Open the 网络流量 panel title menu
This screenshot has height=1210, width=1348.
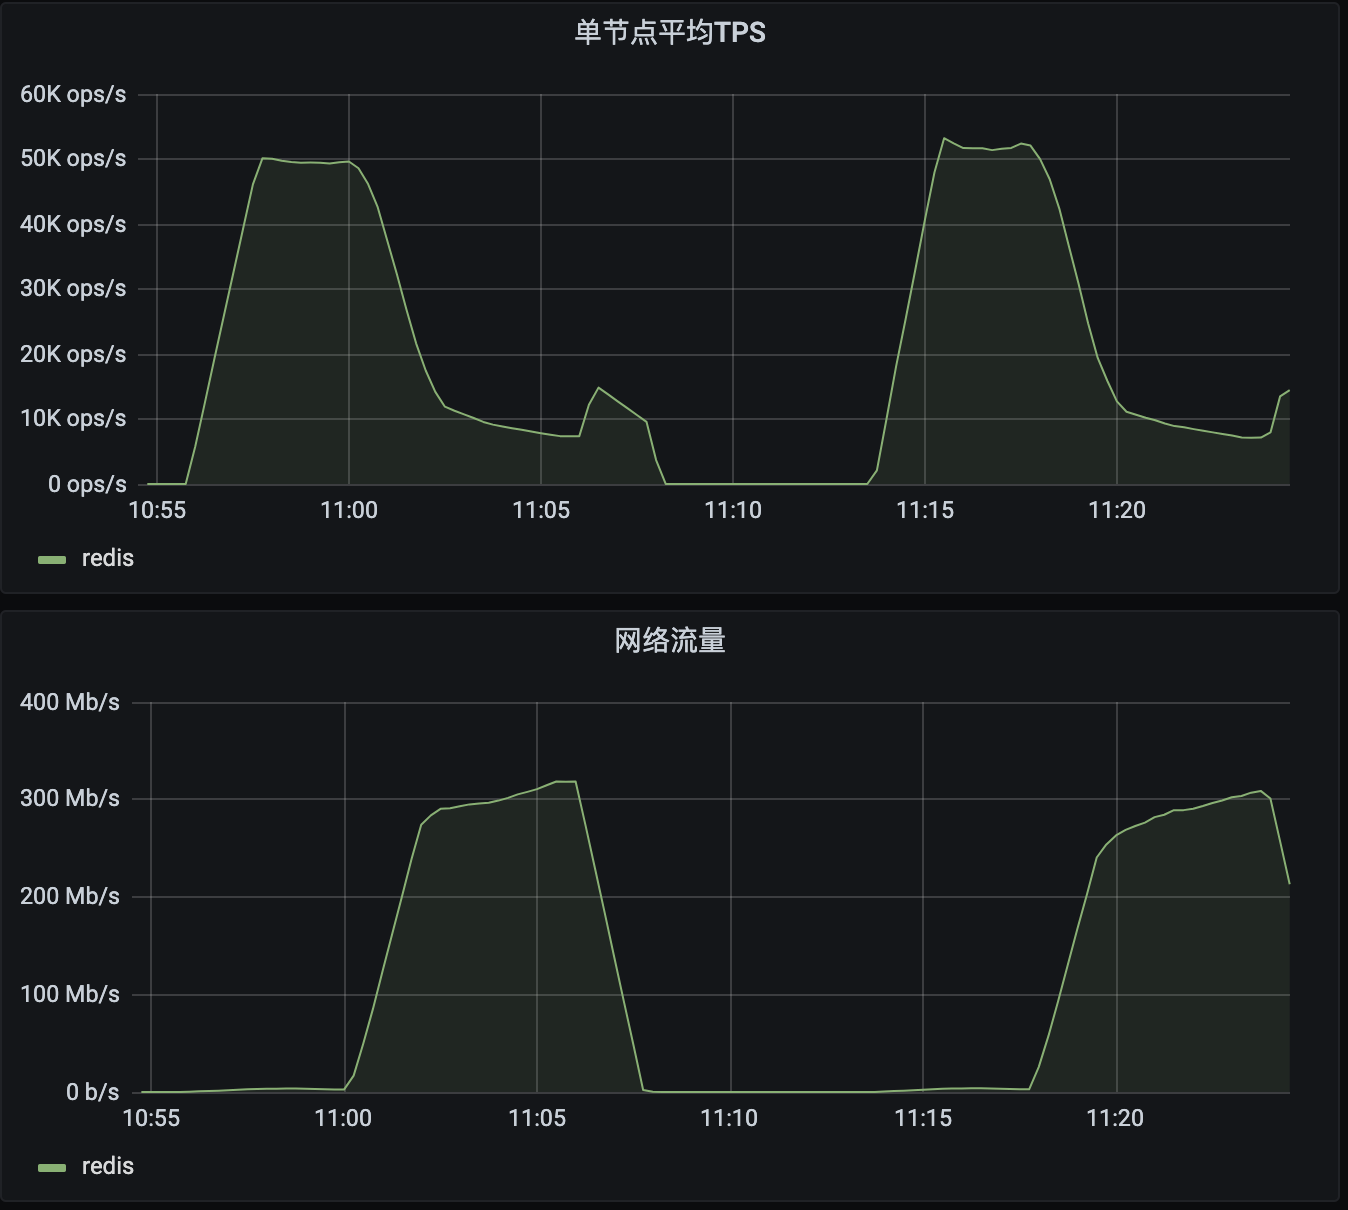pyautogui.click(x=670, y=640)
